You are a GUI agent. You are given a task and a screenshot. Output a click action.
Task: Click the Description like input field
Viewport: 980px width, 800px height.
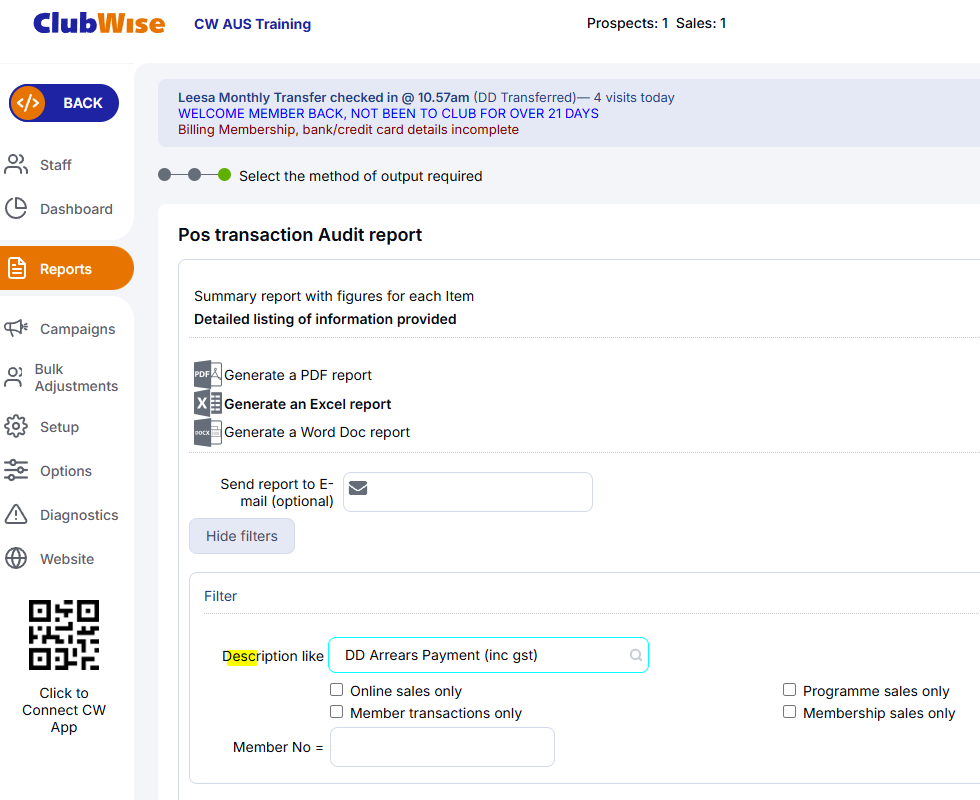[488, 655]
